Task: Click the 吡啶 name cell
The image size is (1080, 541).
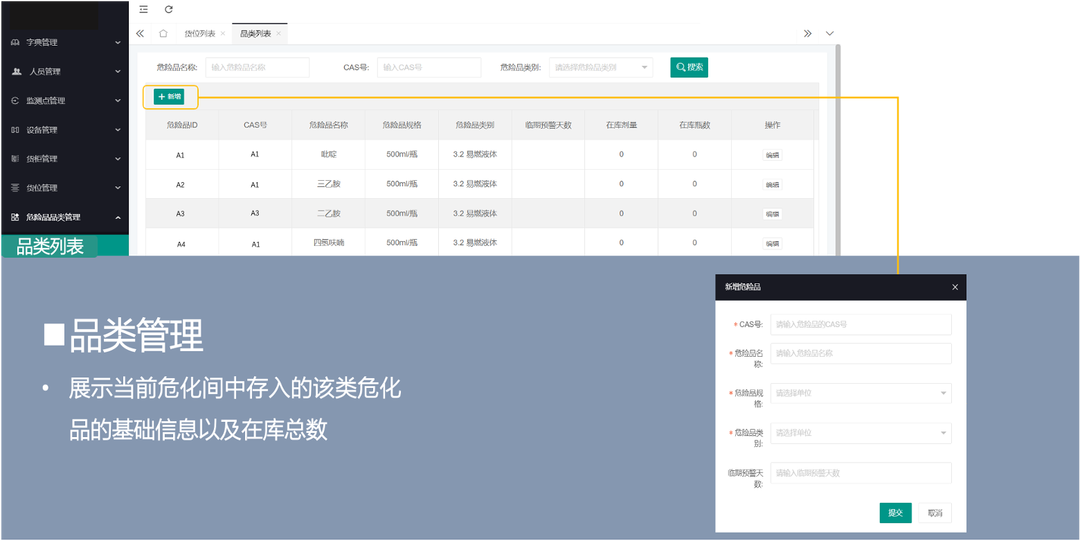Action: click(x=329, y=155)
